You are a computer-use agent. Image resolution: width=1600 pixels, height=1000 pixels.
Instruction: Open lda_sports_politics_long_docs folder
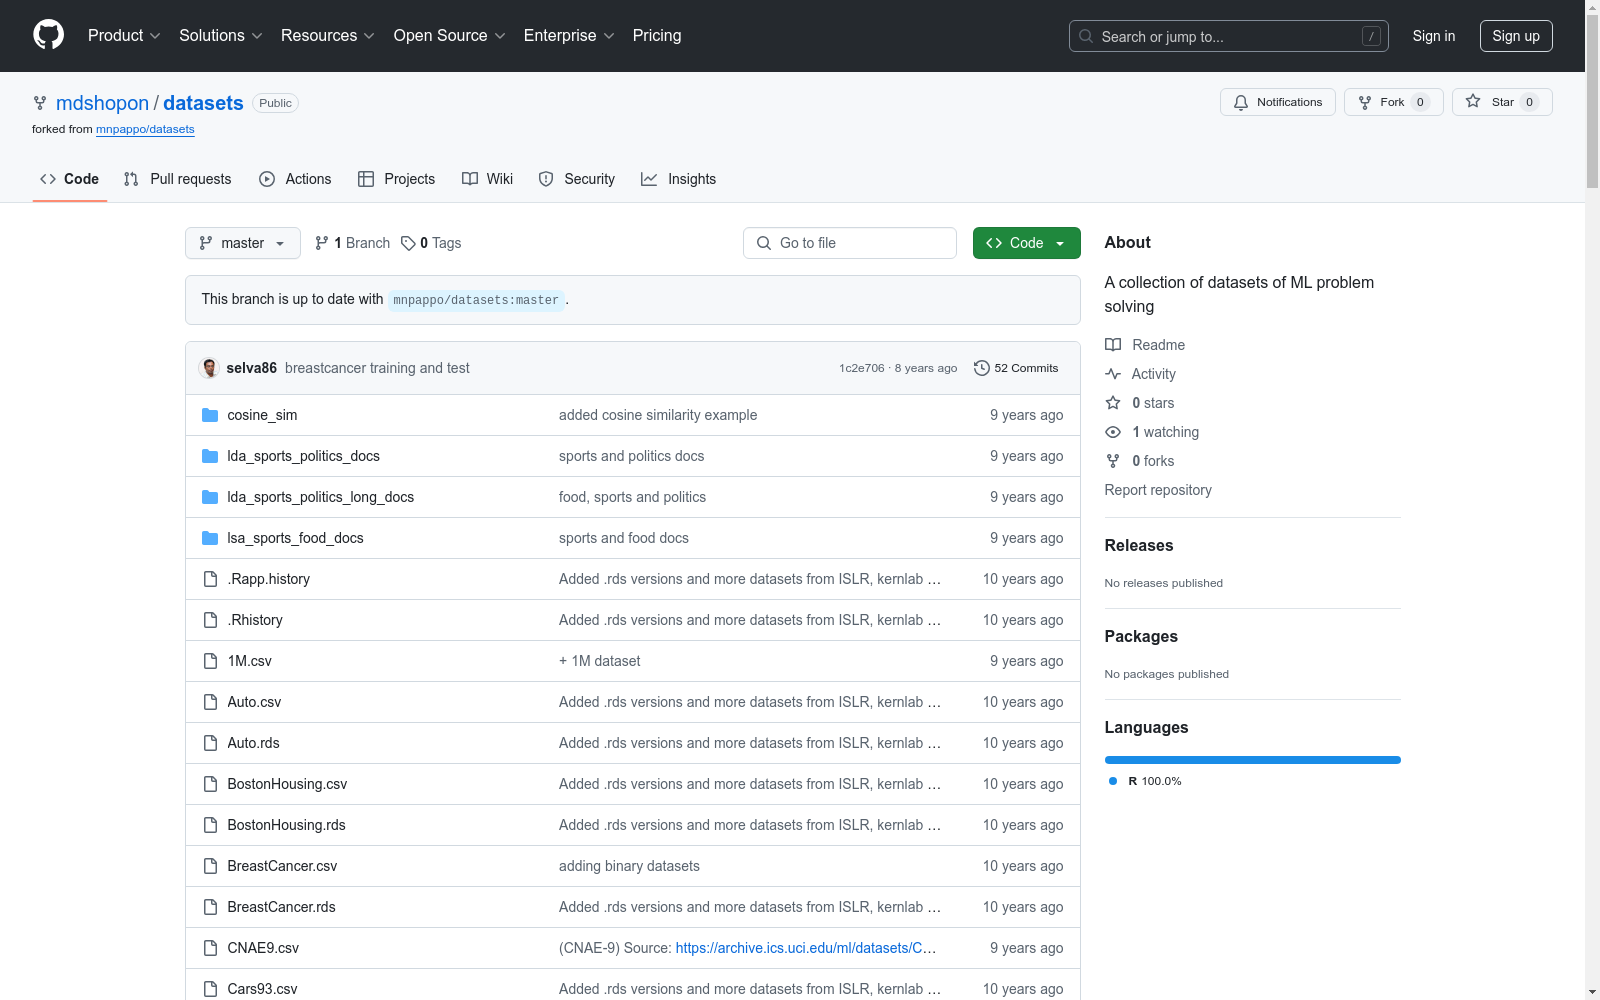click(320, 497)
